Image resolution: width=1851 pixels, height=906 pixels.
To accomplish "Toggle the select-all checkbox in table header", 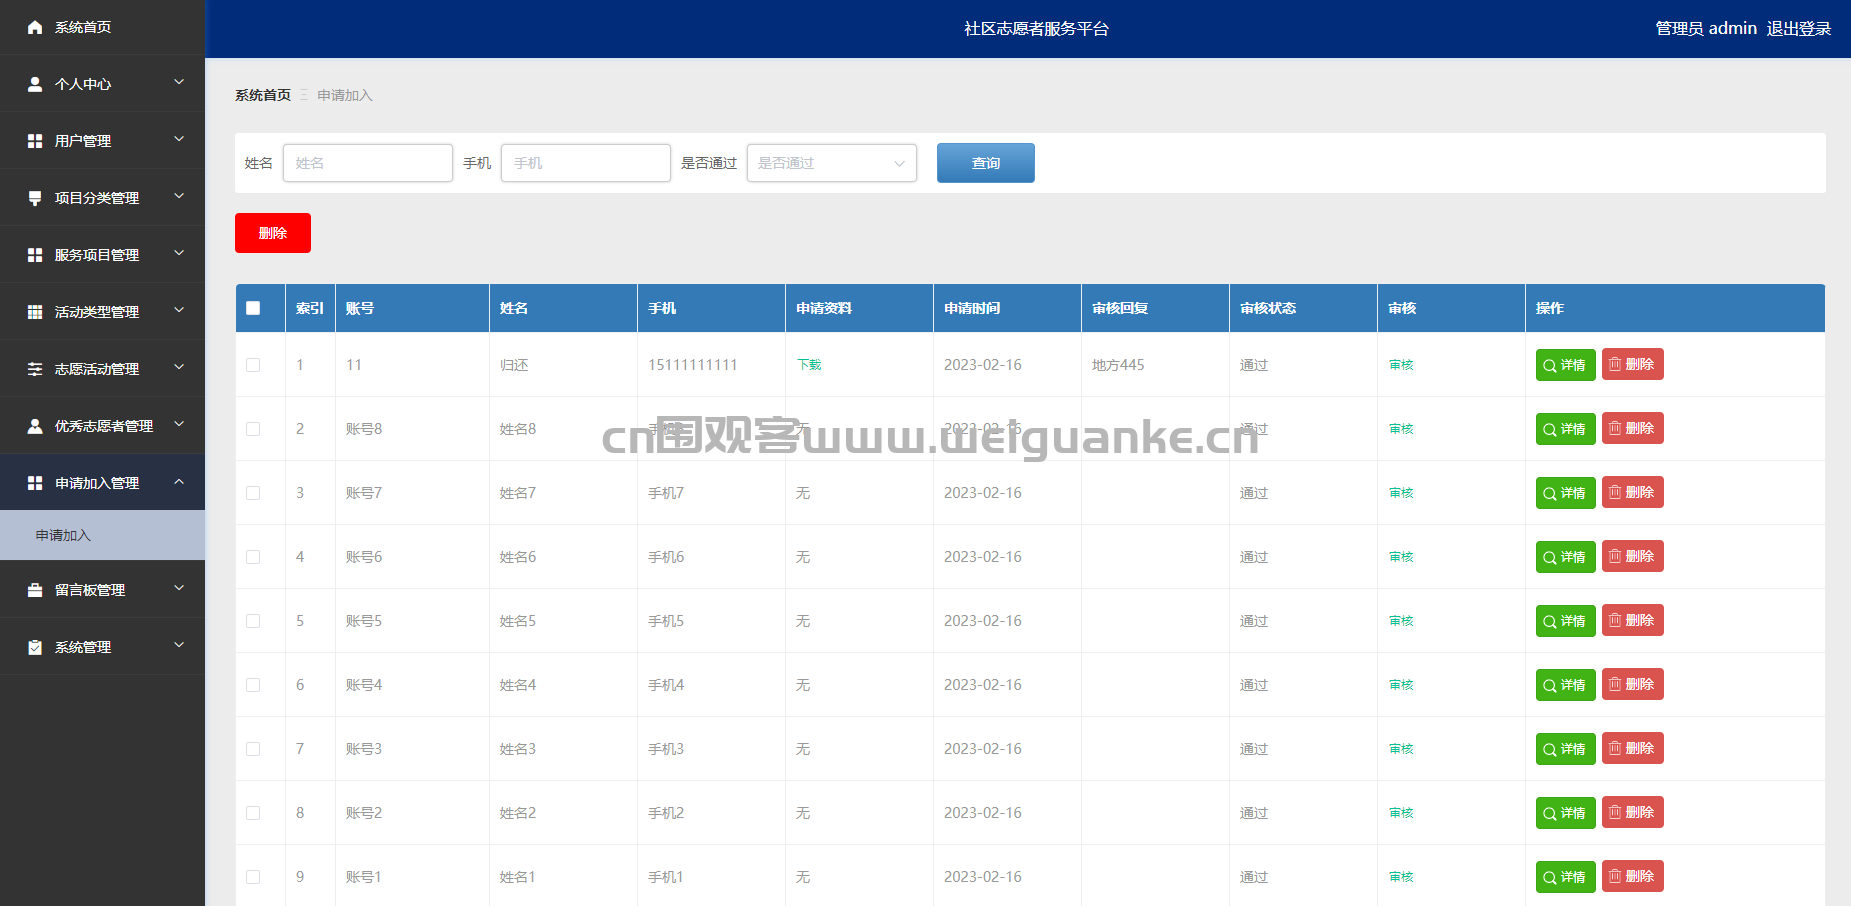I will tap(253, 308).
